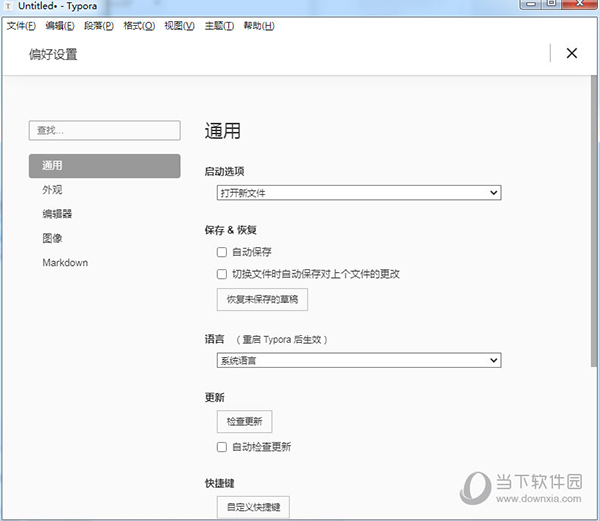Click the 保存 & 恢复 section label

(x=231, y=230)
